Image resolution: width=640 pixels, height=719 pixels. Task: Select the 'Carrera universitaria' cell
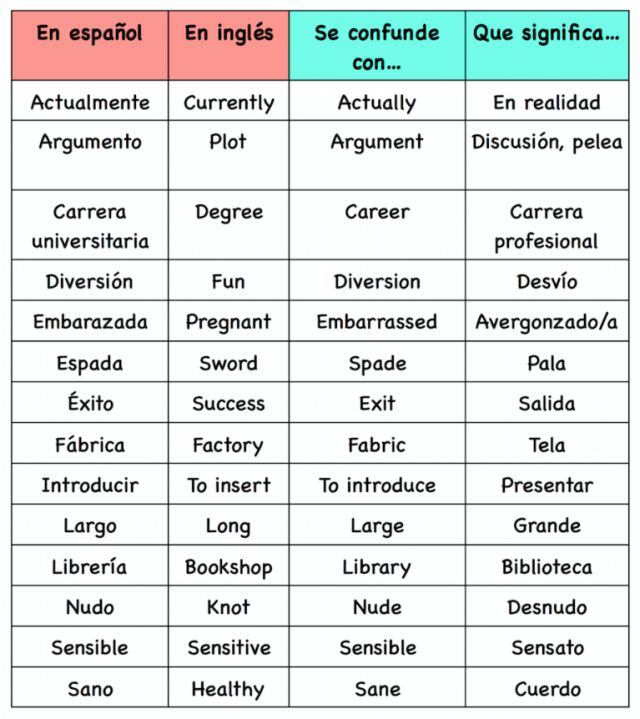(x=90, y=226)
